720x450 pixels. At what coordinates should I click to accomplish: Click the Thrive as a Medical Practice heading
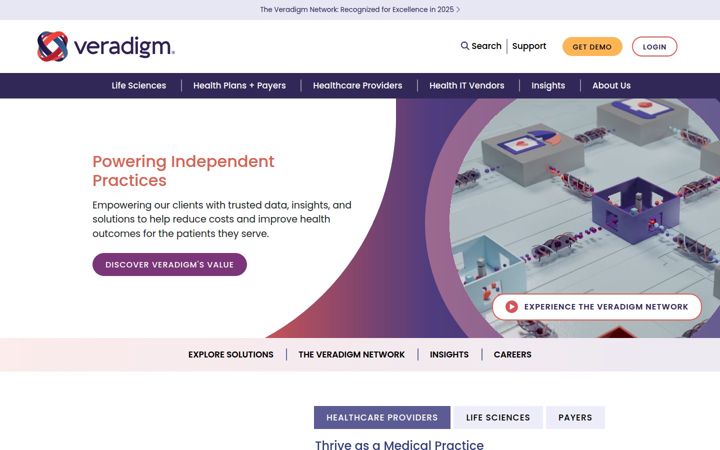399,444
